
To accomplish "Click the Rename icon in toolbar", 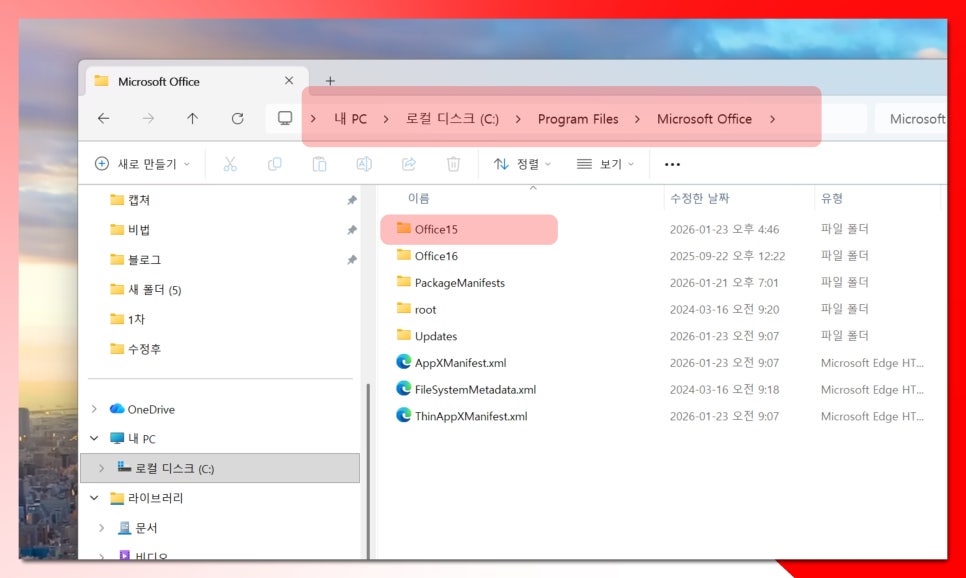I will tap(364, 164).
